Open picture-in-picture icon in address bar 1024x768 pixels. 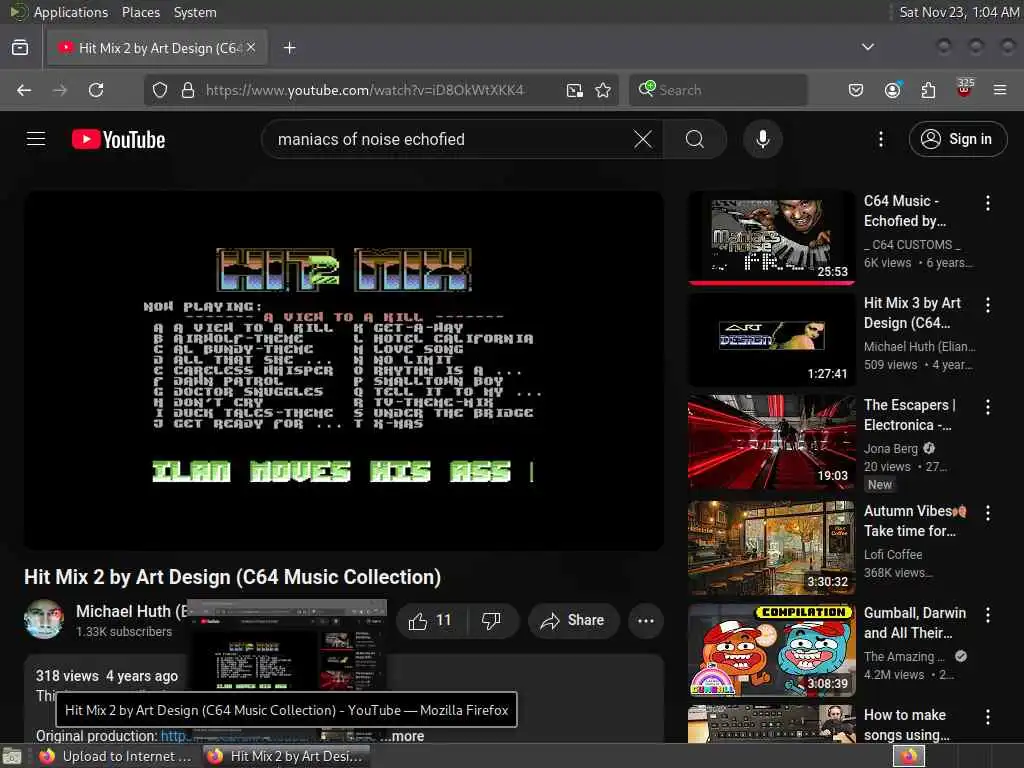tap(575, 90)
